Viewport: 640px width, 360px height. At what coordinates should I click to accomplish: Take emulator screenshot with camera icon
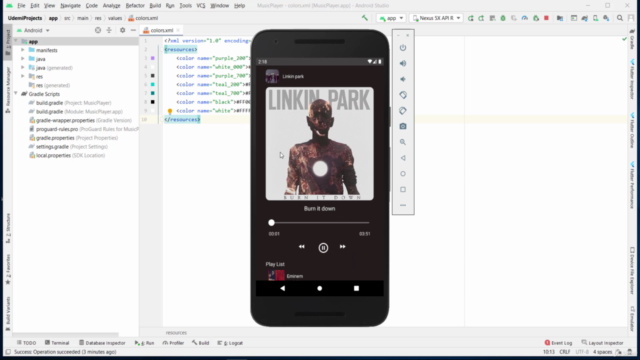403,127
